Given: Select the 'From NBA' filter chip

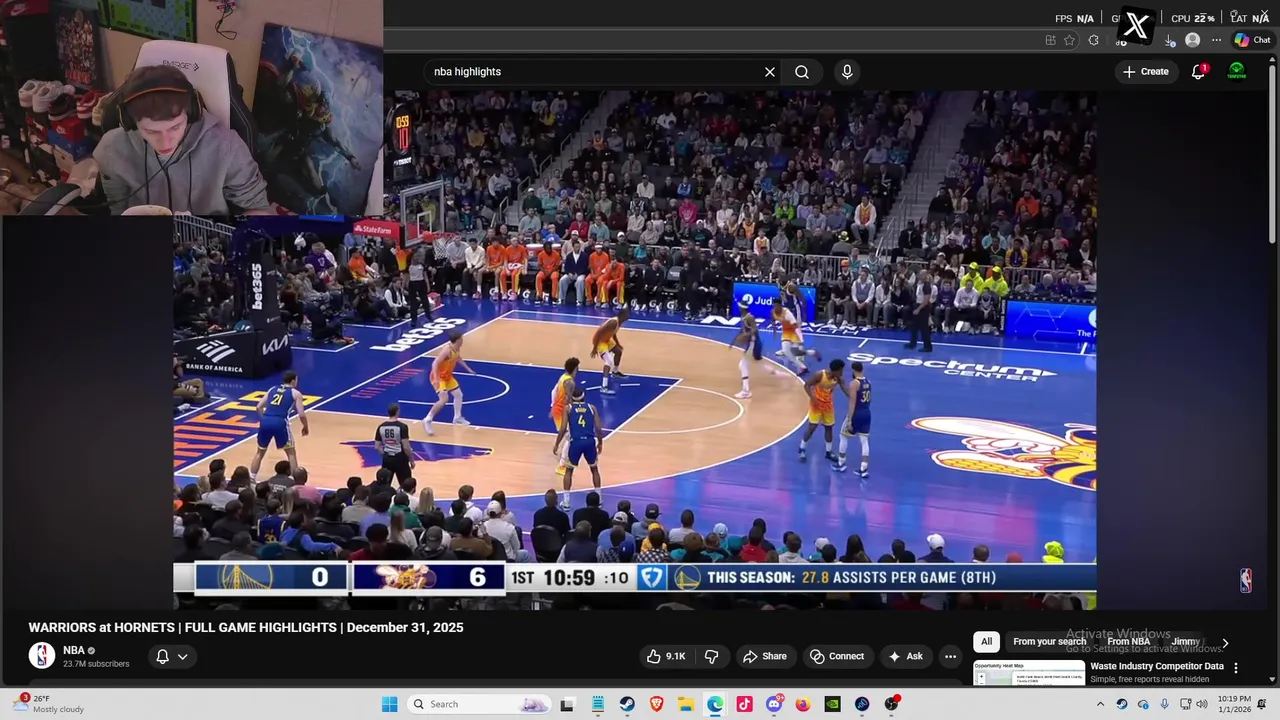Looking at the screenshot, I should point(1128,642).
